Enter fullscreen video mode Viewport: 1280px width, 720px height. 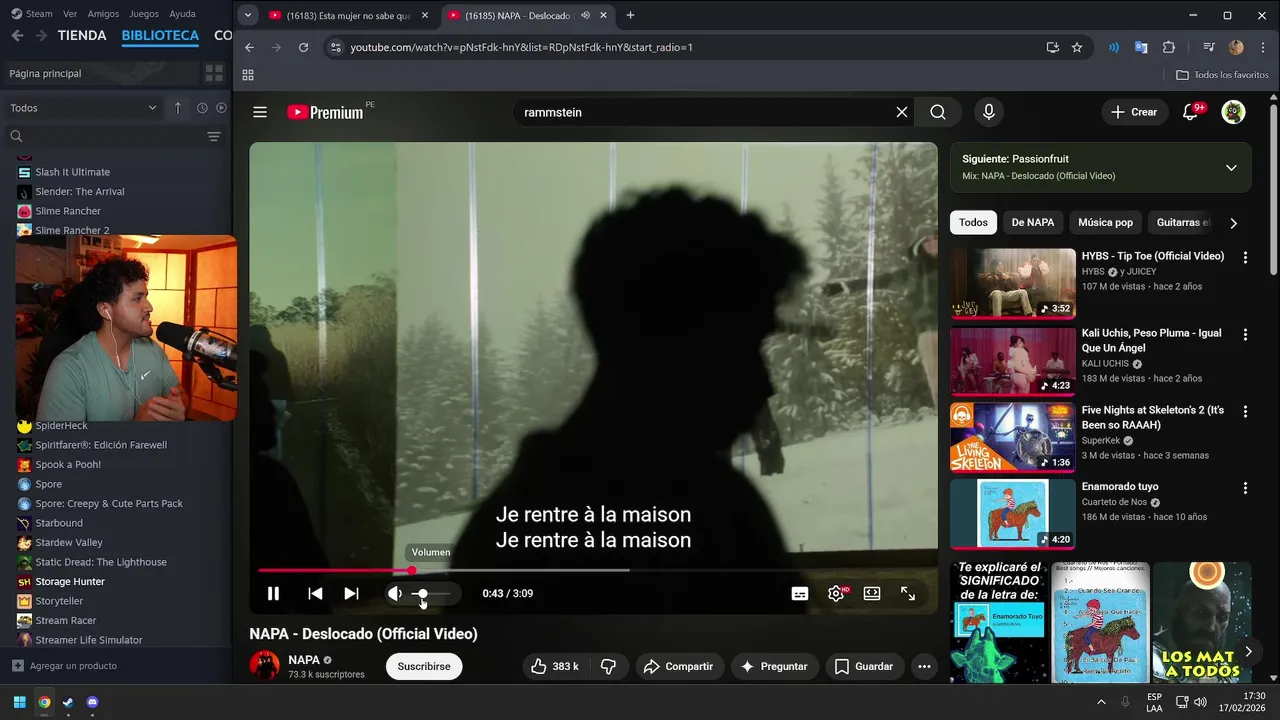(908, 593)
